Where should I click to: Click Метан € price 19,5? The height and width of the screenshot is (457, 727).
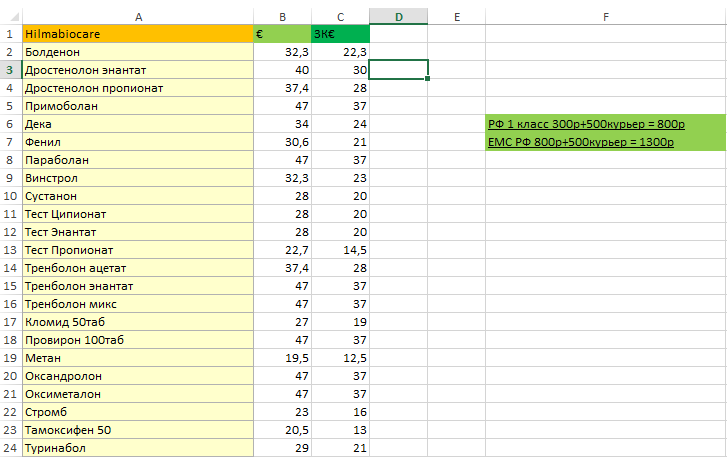click(x=282, y=358)
